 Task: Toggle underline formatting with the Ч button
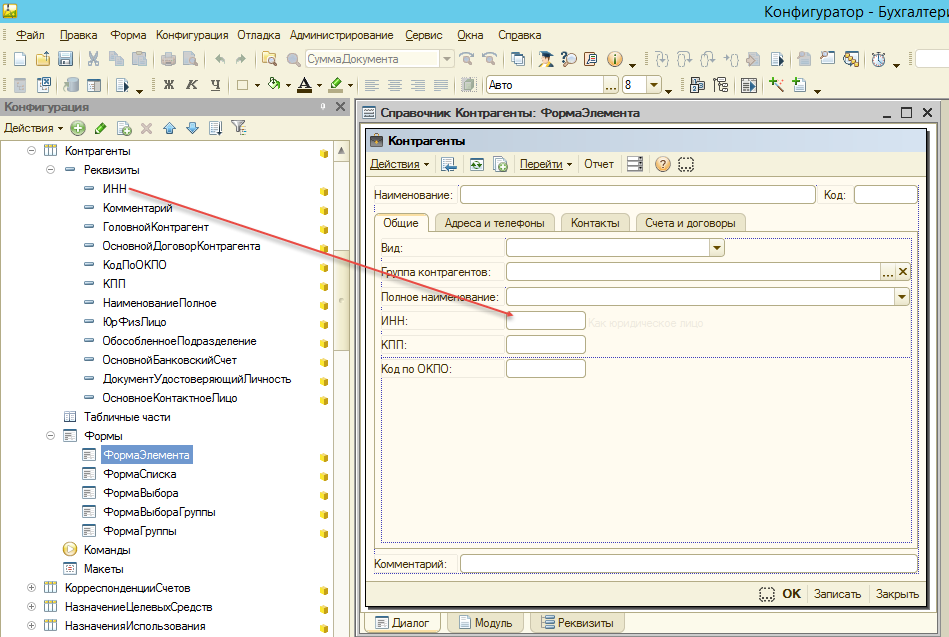pyautogui.click(x=214, y=85)
